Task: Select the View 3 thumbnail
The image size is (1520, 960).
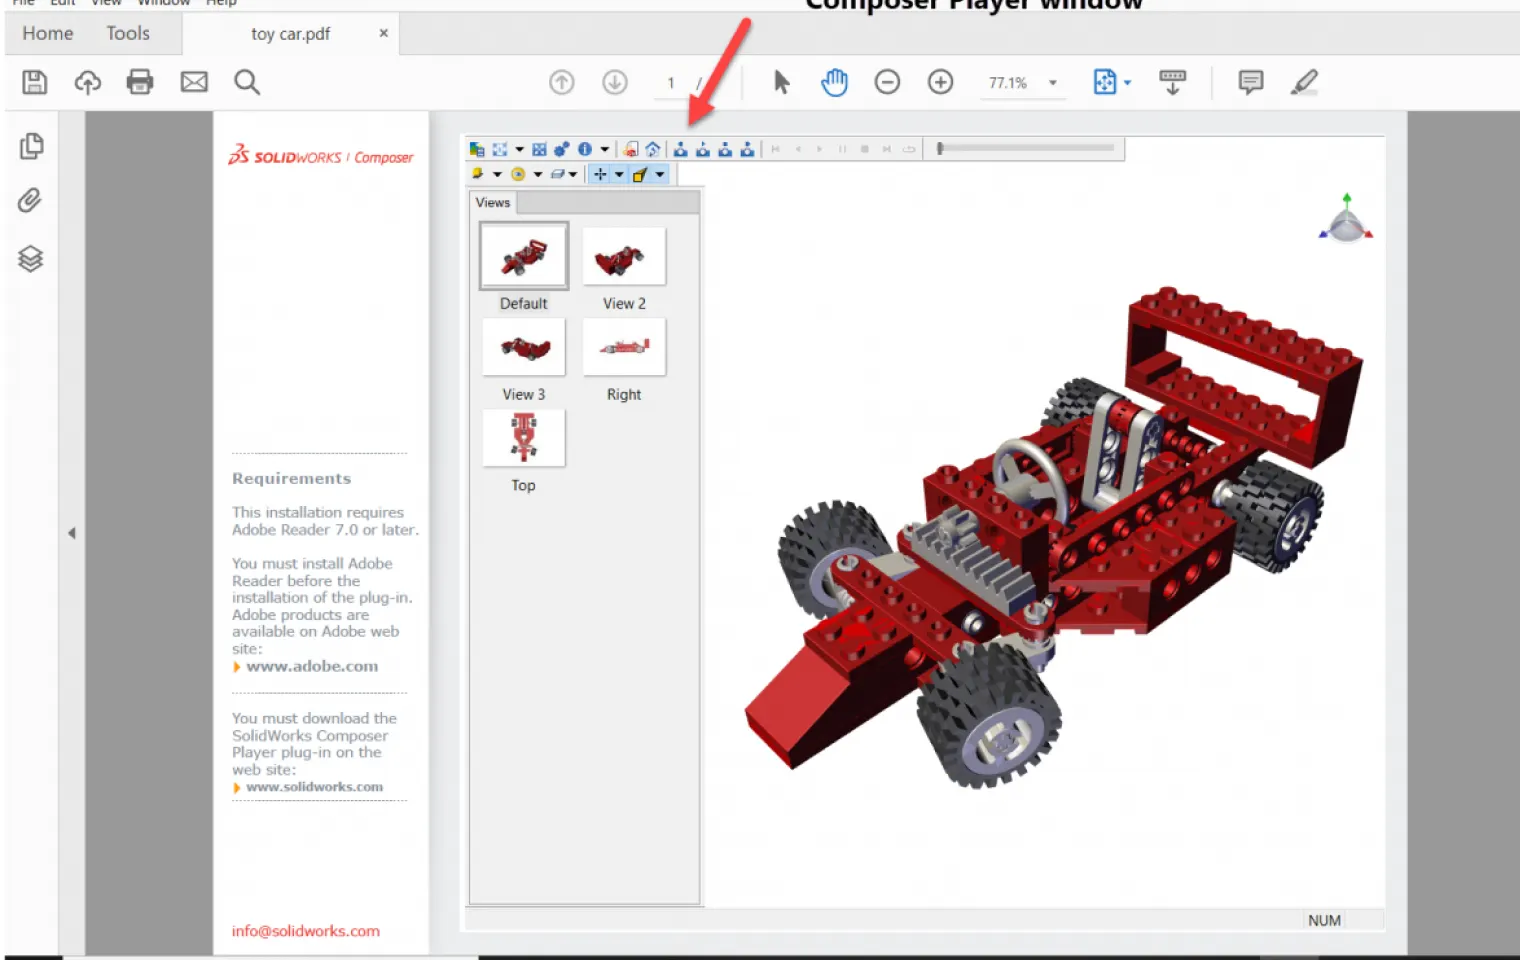Action: coord(524,347)
